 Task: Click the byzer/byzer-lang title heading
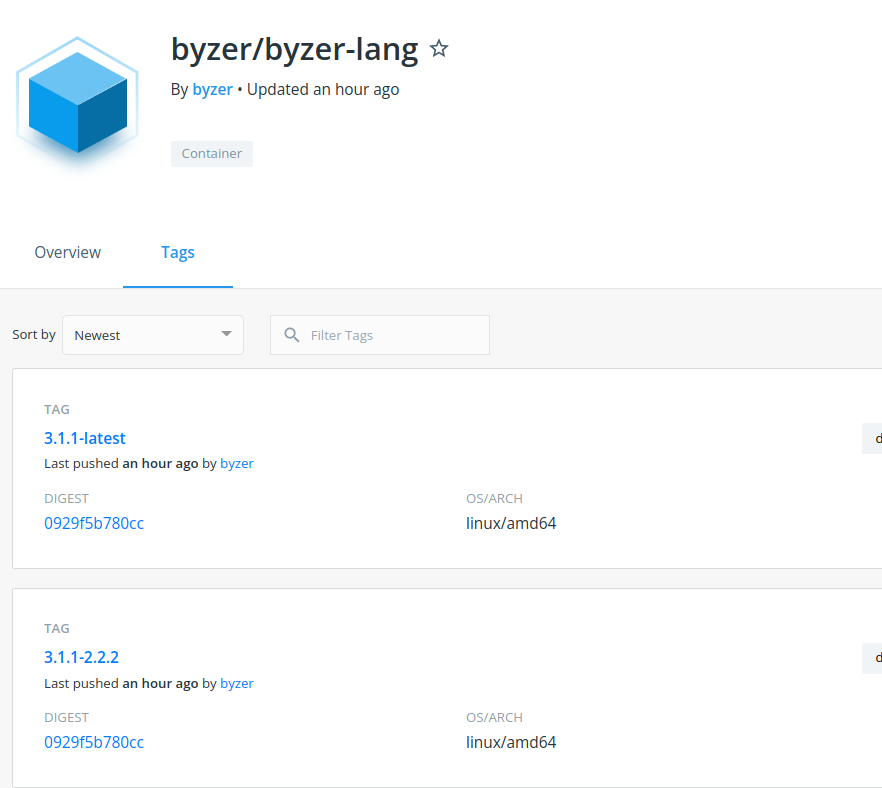(x=295, y=49)
